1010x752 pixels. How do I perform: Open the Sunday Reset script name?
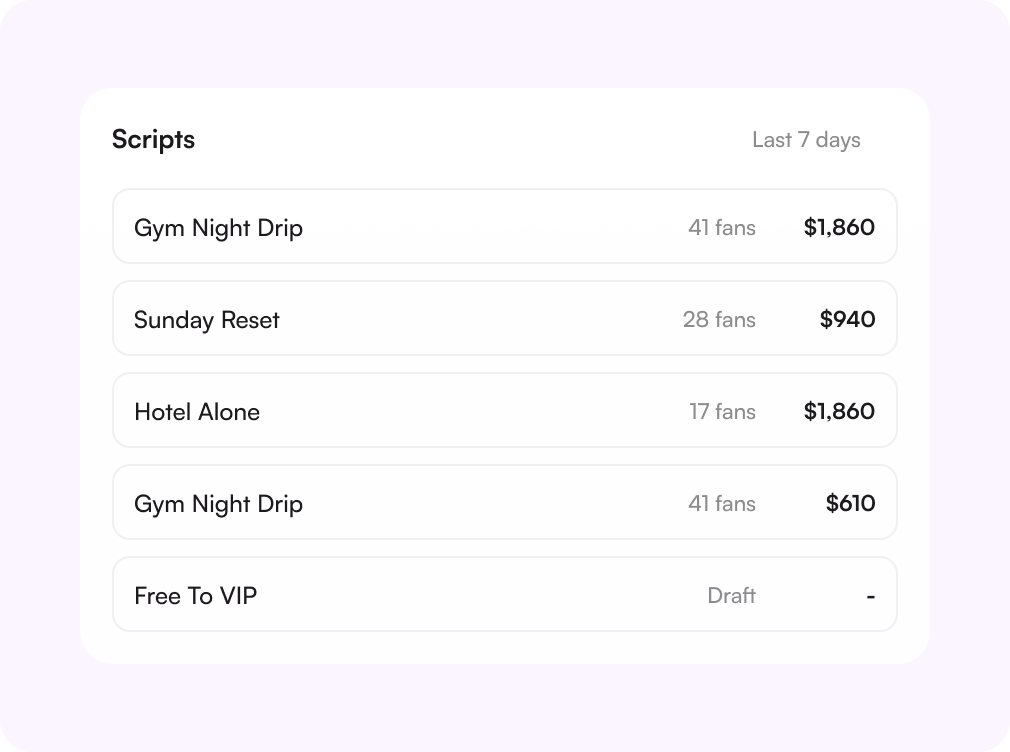(207, 320)
